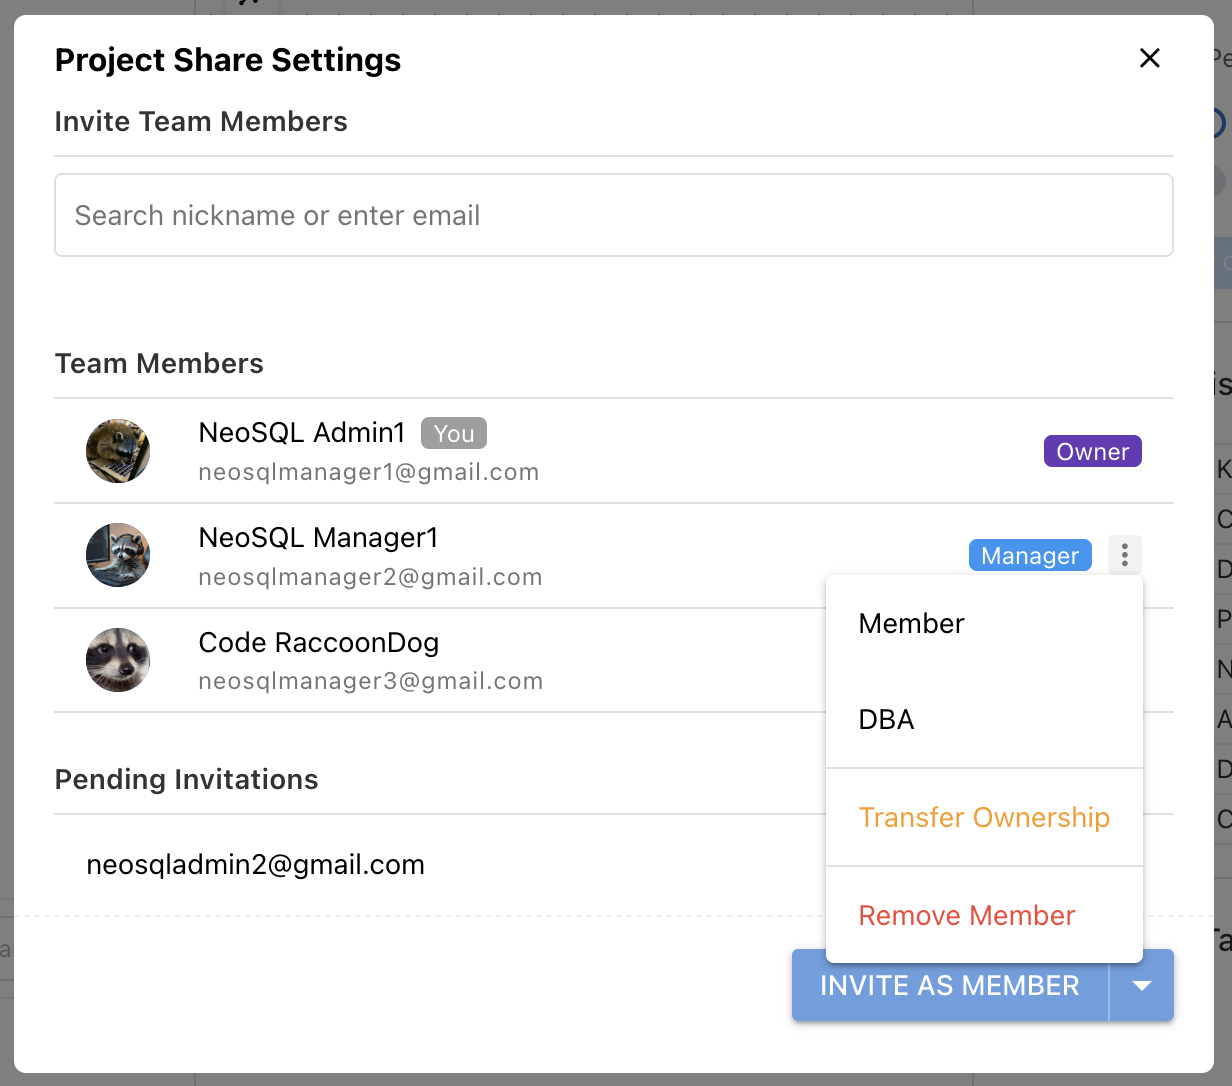
Task: Click the gray You badge
Action: [454, 433]
